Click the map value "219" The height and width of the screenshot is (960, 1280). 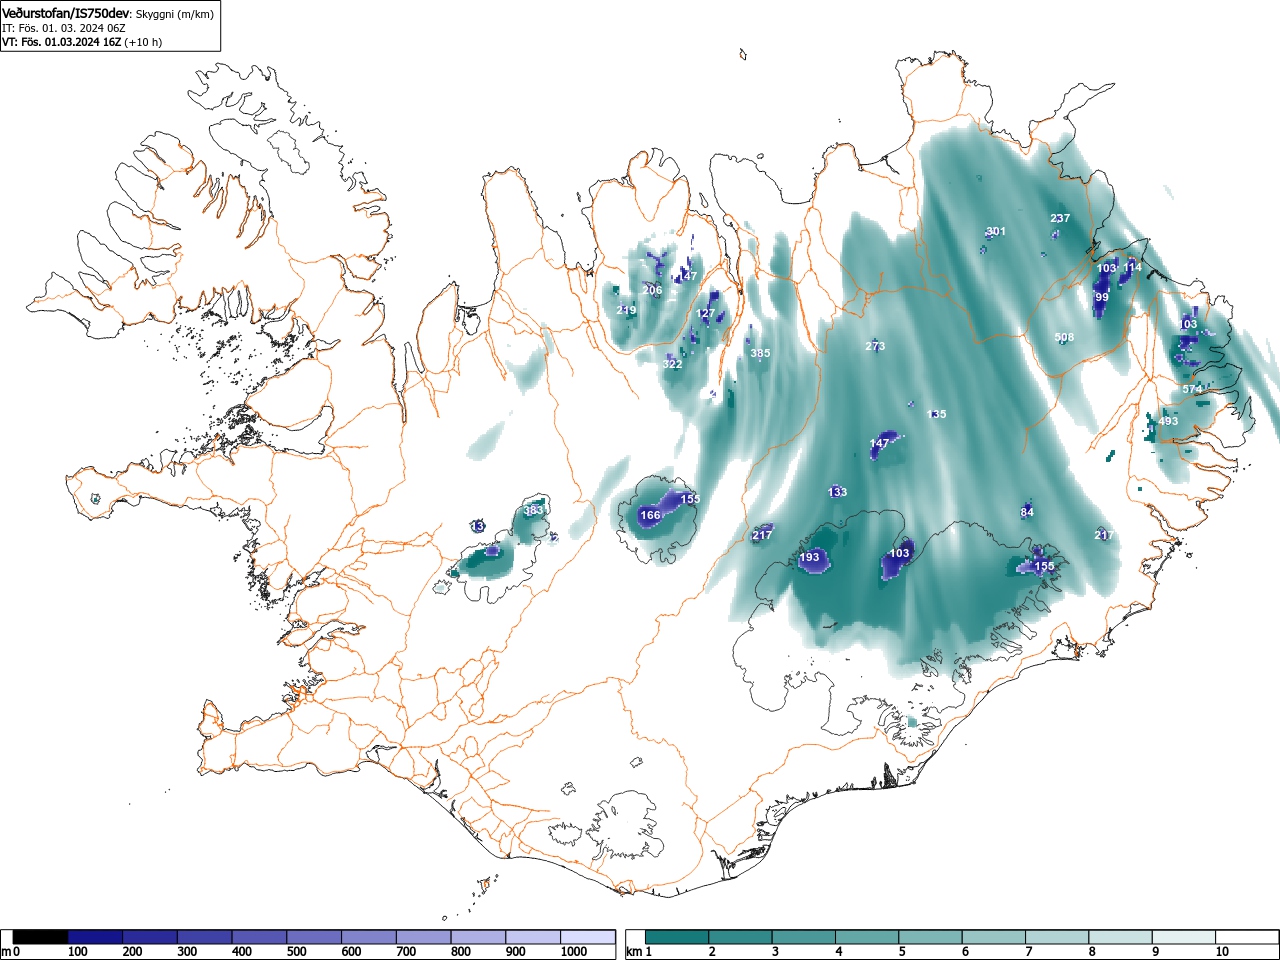point(626,311)
